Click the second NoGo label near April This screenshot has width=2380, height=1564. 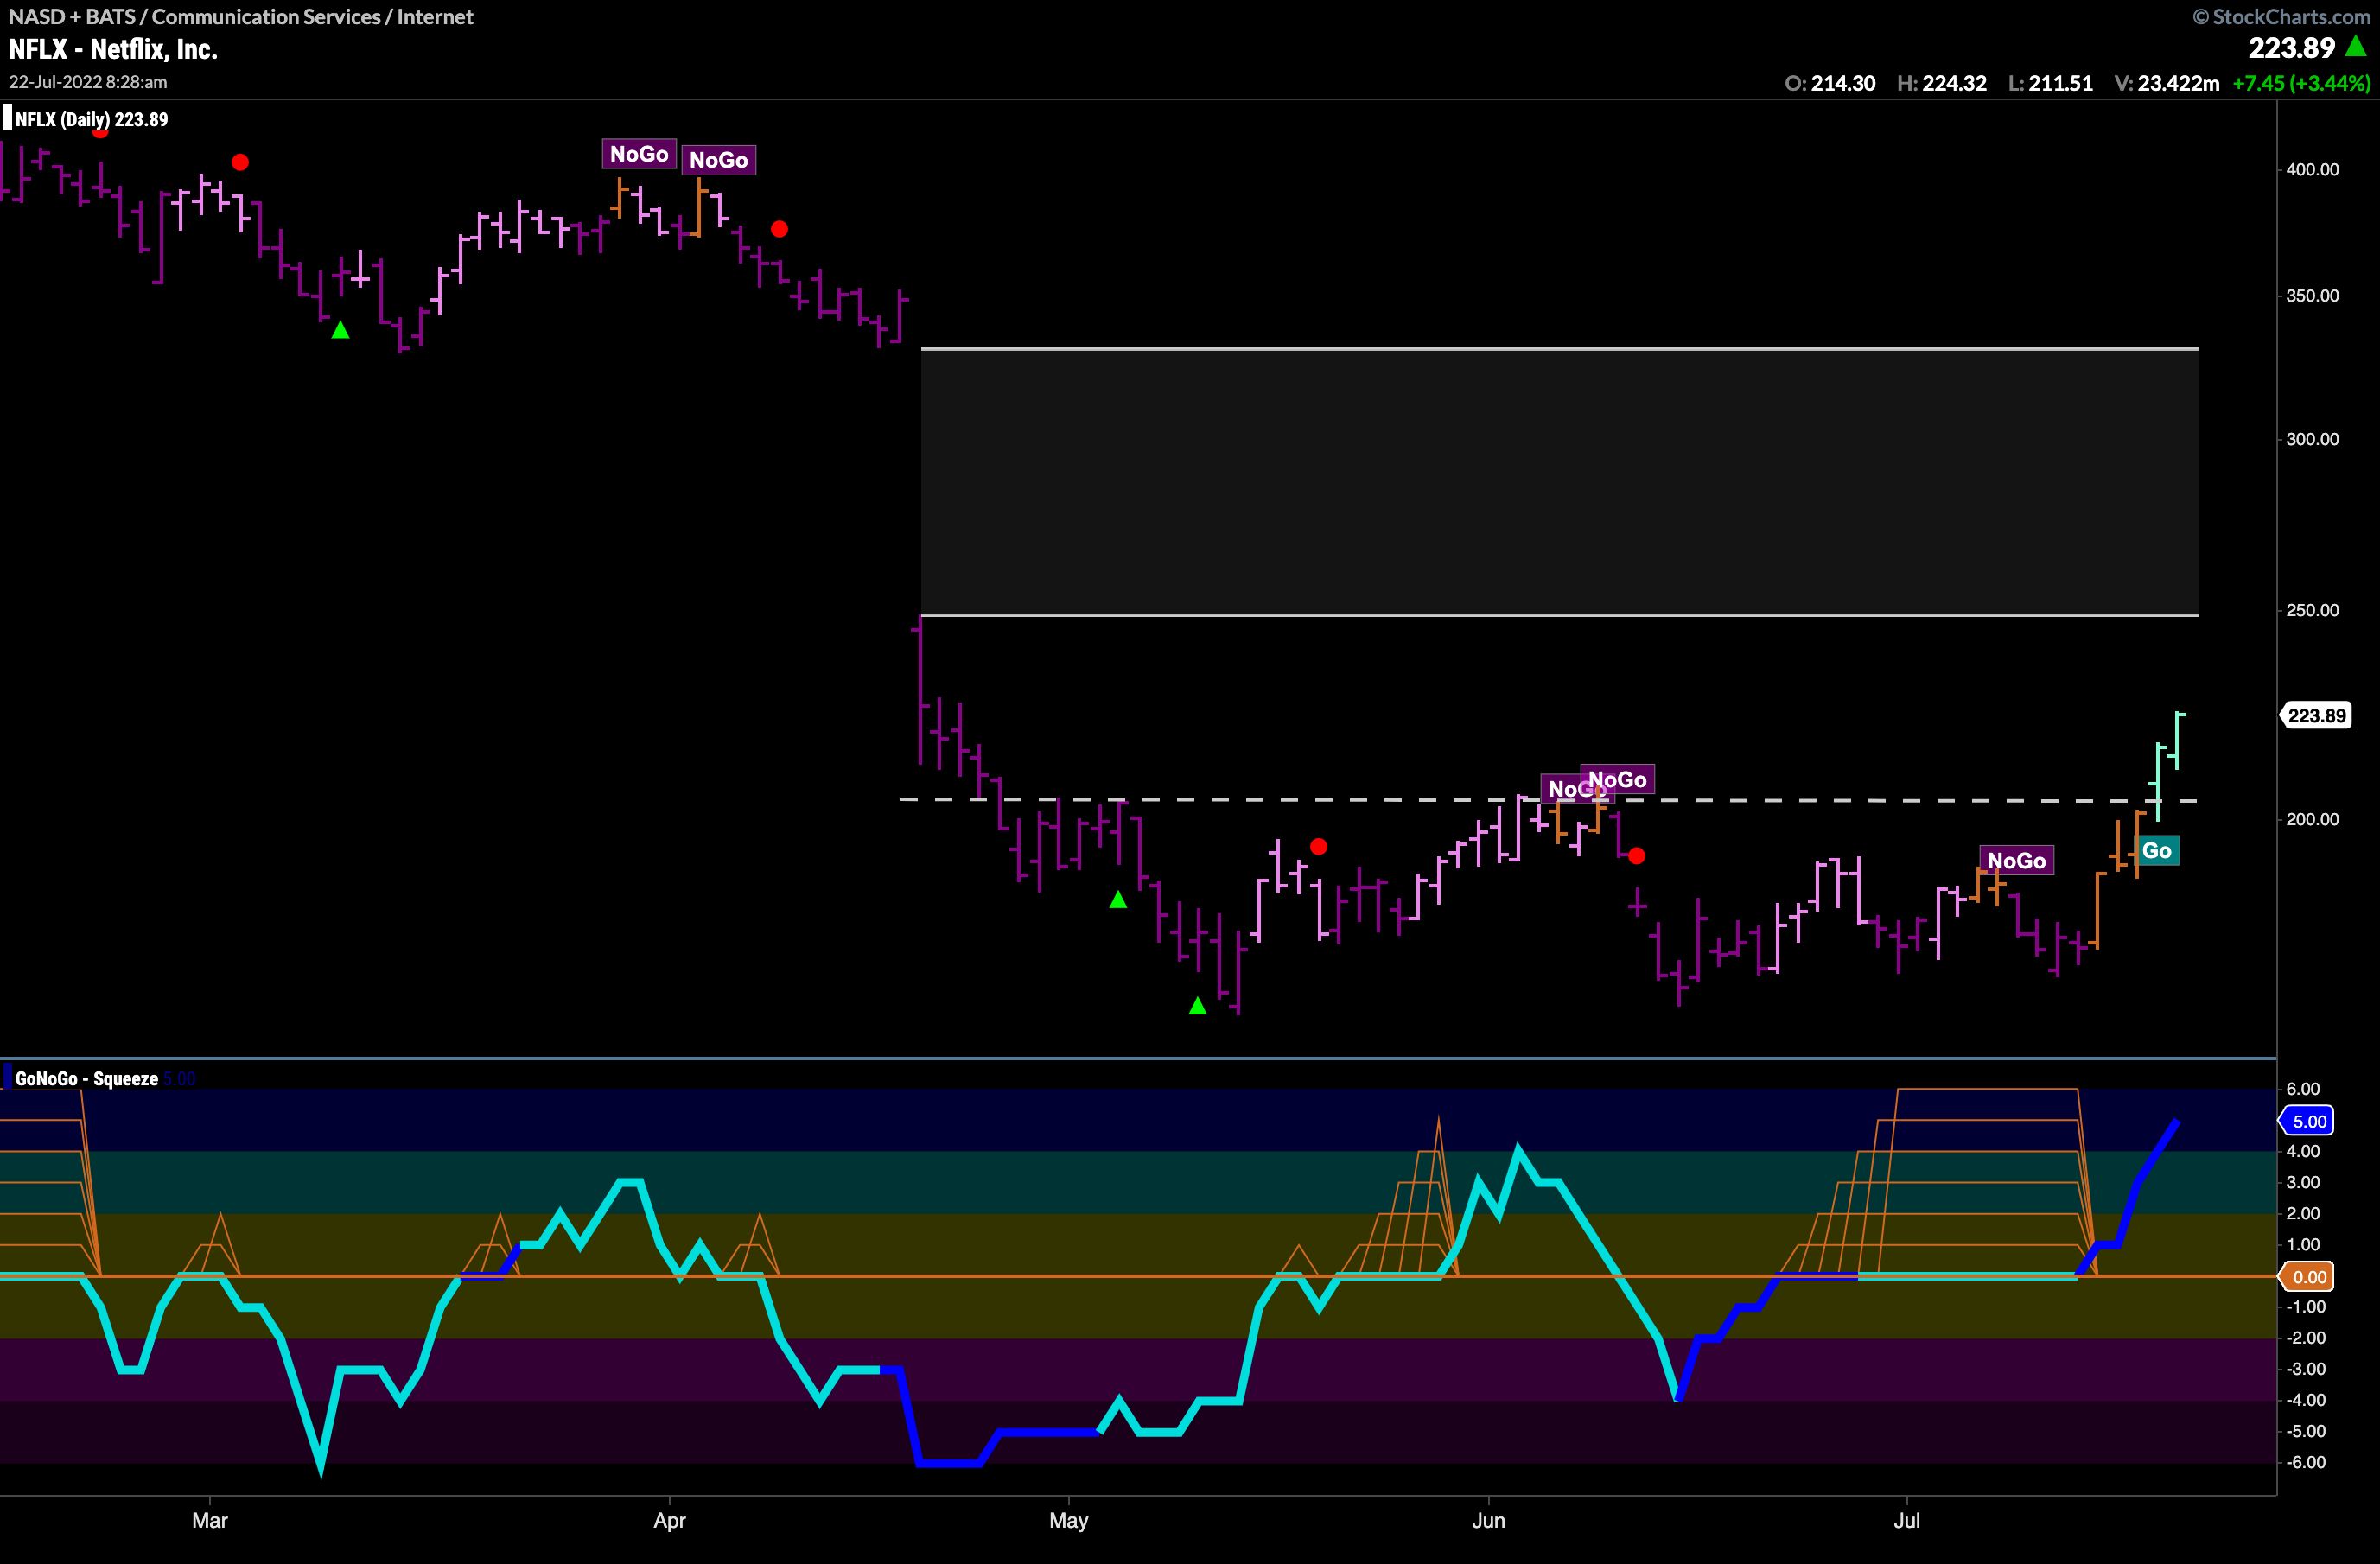[x=718, y=160]
